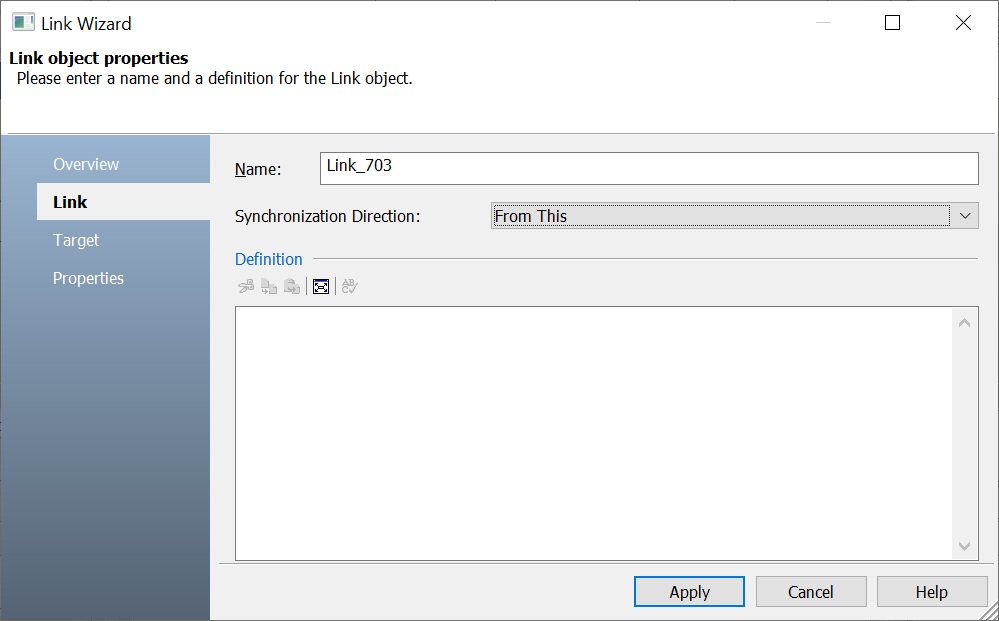
Task: Maximize the Definition editor with the expand icon
Action: coord(321,287)
